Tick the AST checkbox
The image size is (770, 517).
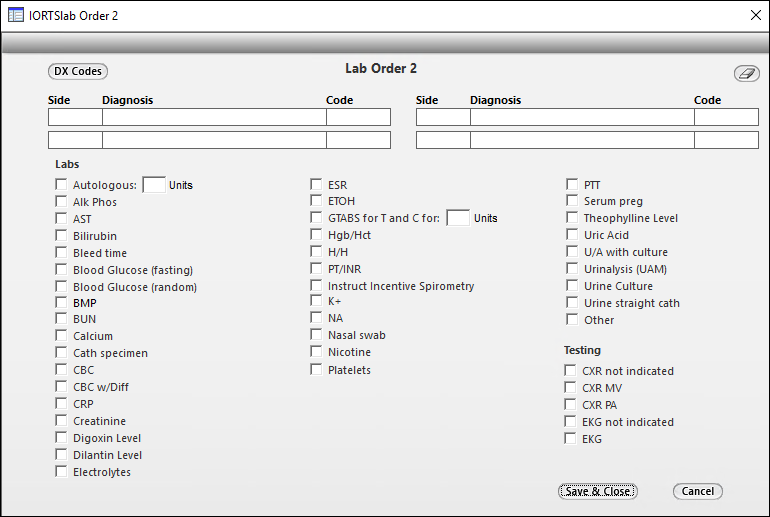(61, 218)
